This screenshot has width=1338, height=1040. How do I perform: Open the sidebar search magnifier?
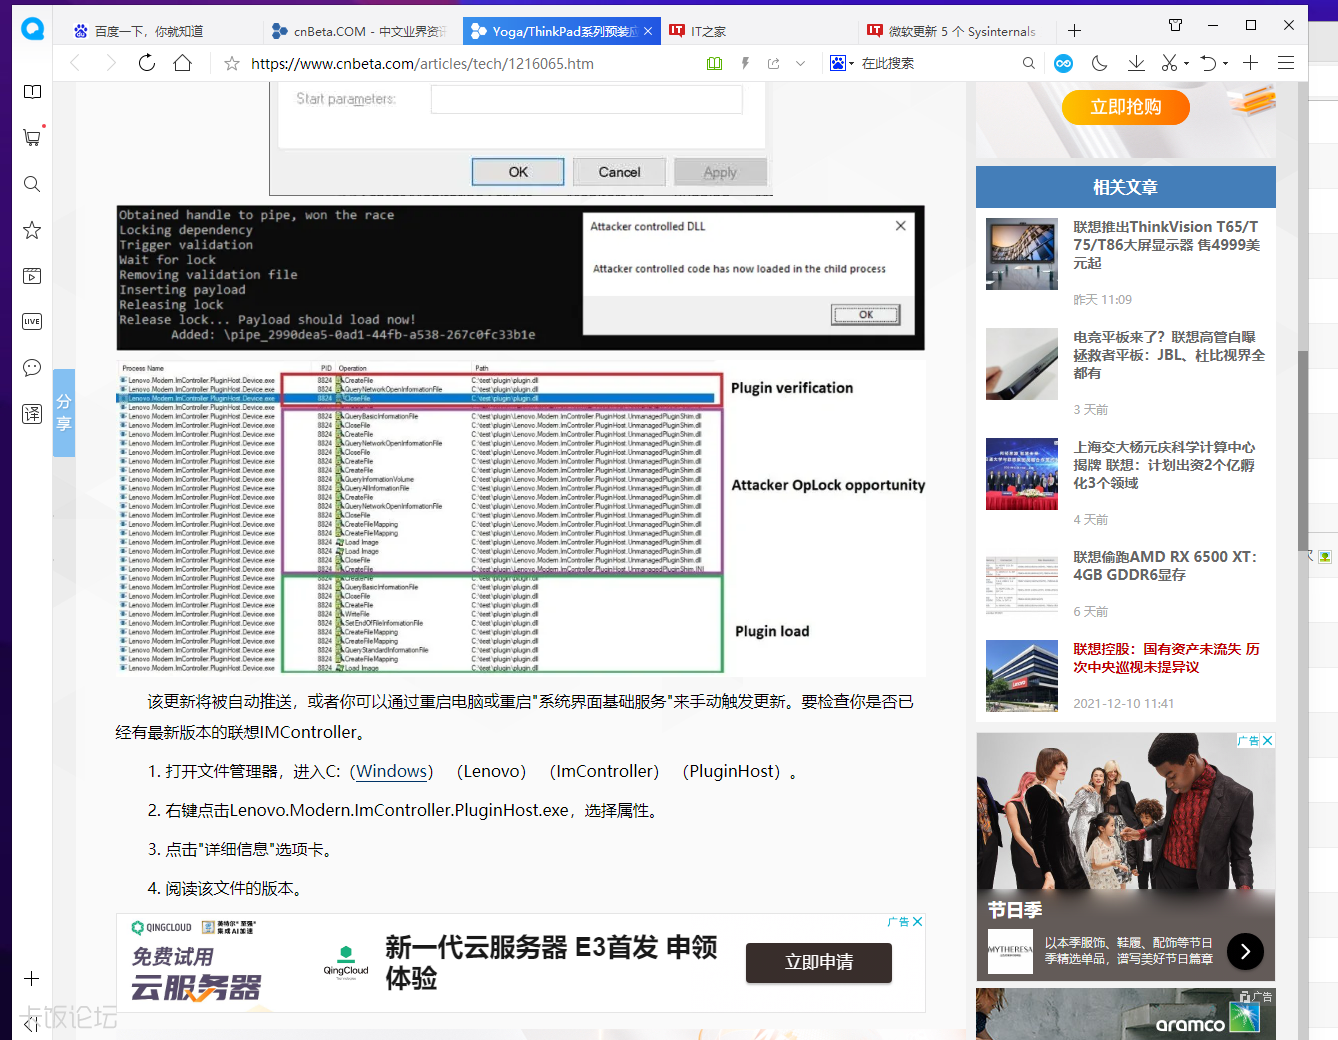[32, 184]
